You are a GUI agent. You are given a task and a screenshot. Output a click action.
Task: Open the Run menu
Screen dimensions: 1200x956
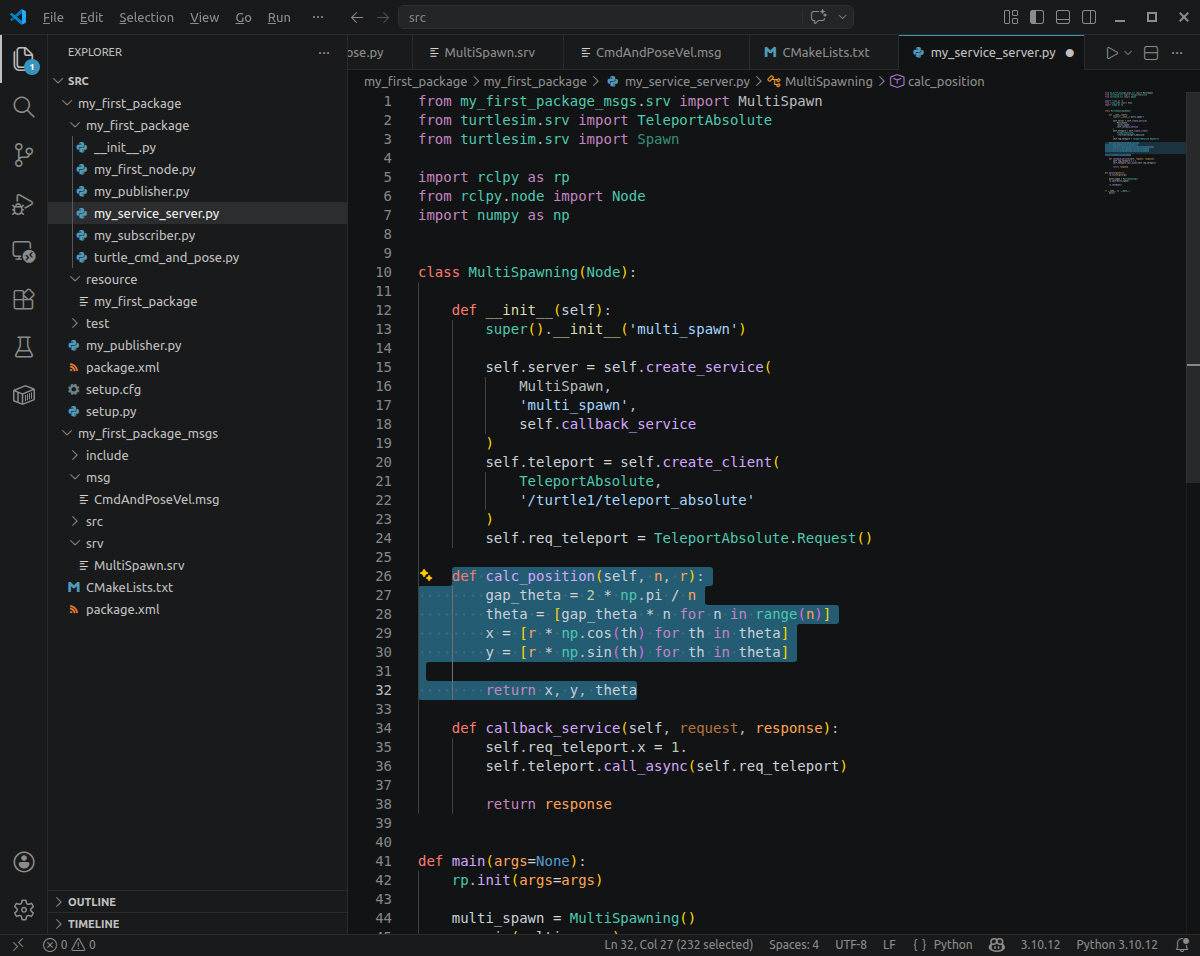(x=280, y=17)
